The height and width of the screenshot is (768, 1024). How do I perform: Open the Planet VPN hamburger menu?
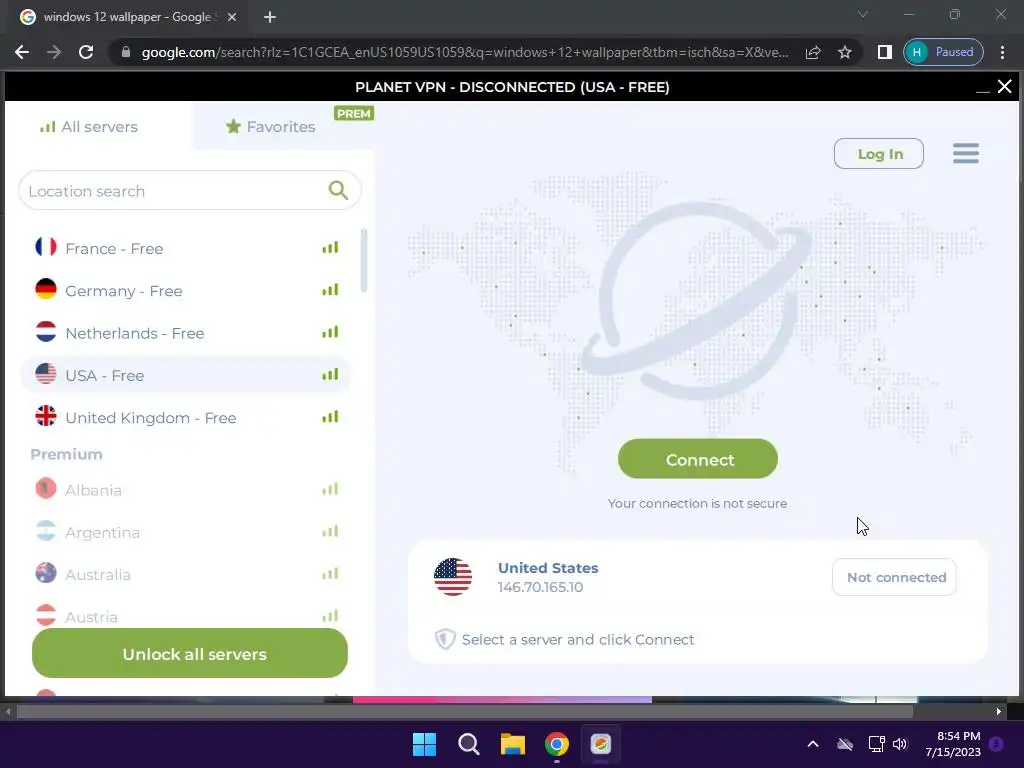(965, 153)
